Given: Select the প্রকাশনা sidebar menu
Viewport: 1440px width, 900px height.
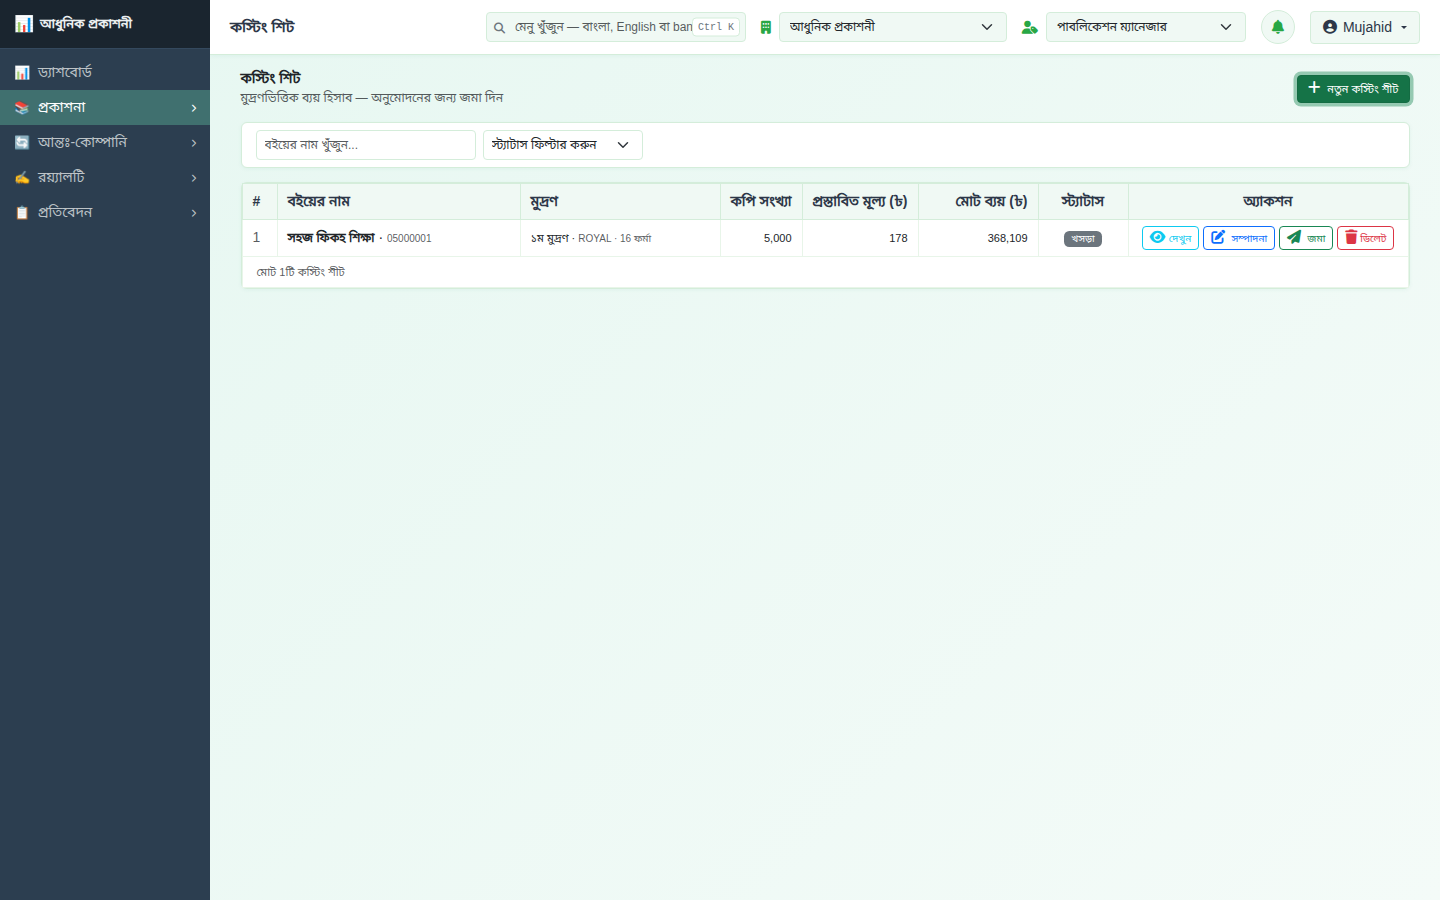Looking at the screenshot, I should [105, 107].
